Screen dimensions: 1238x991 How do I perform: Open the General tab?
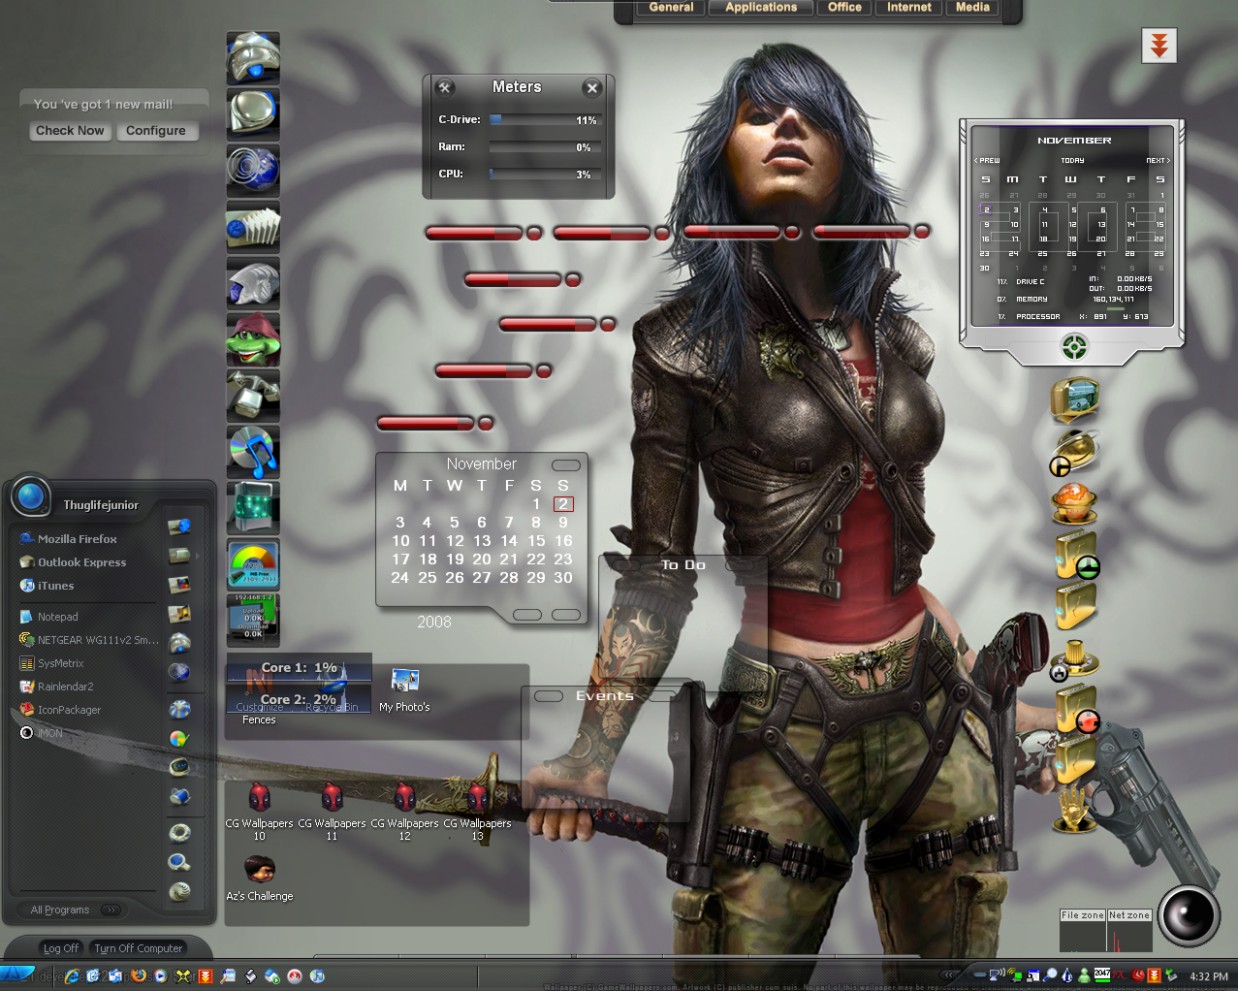tap(671, 8)
